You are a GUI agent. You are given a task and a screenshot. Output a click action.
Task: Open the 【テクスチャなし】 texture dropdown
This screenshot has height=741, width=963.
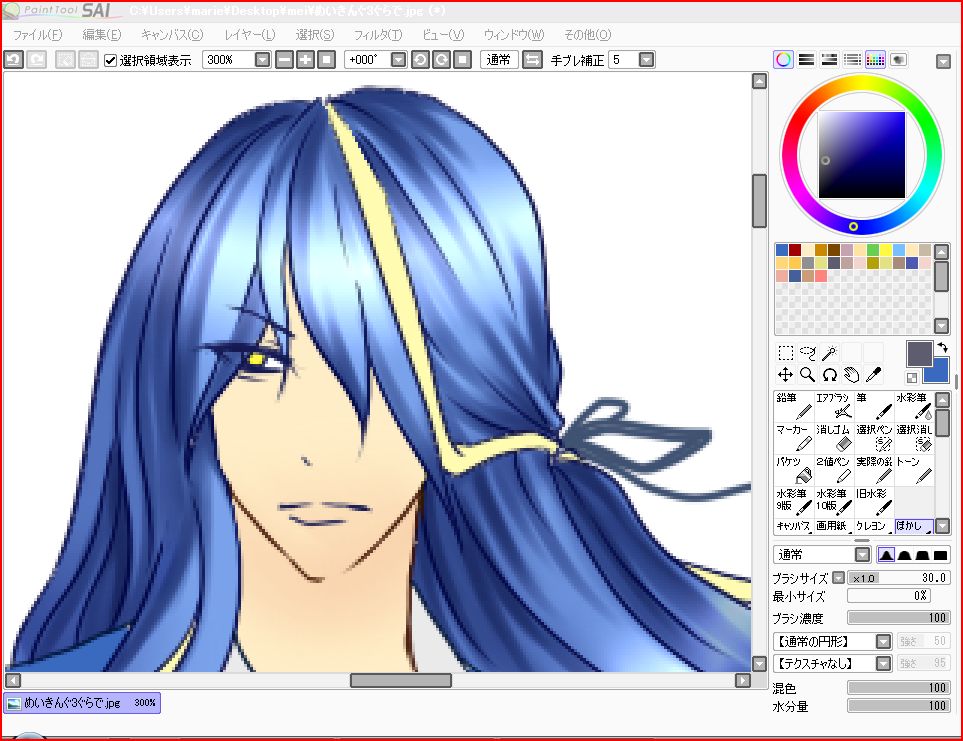[883, 664]
